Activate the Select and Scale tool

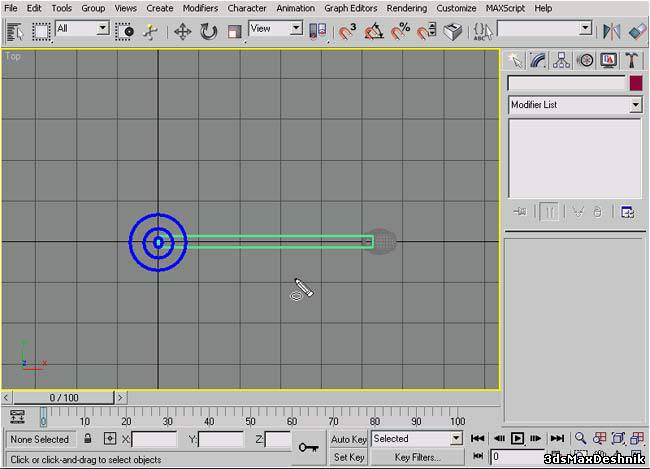point(234,32)
